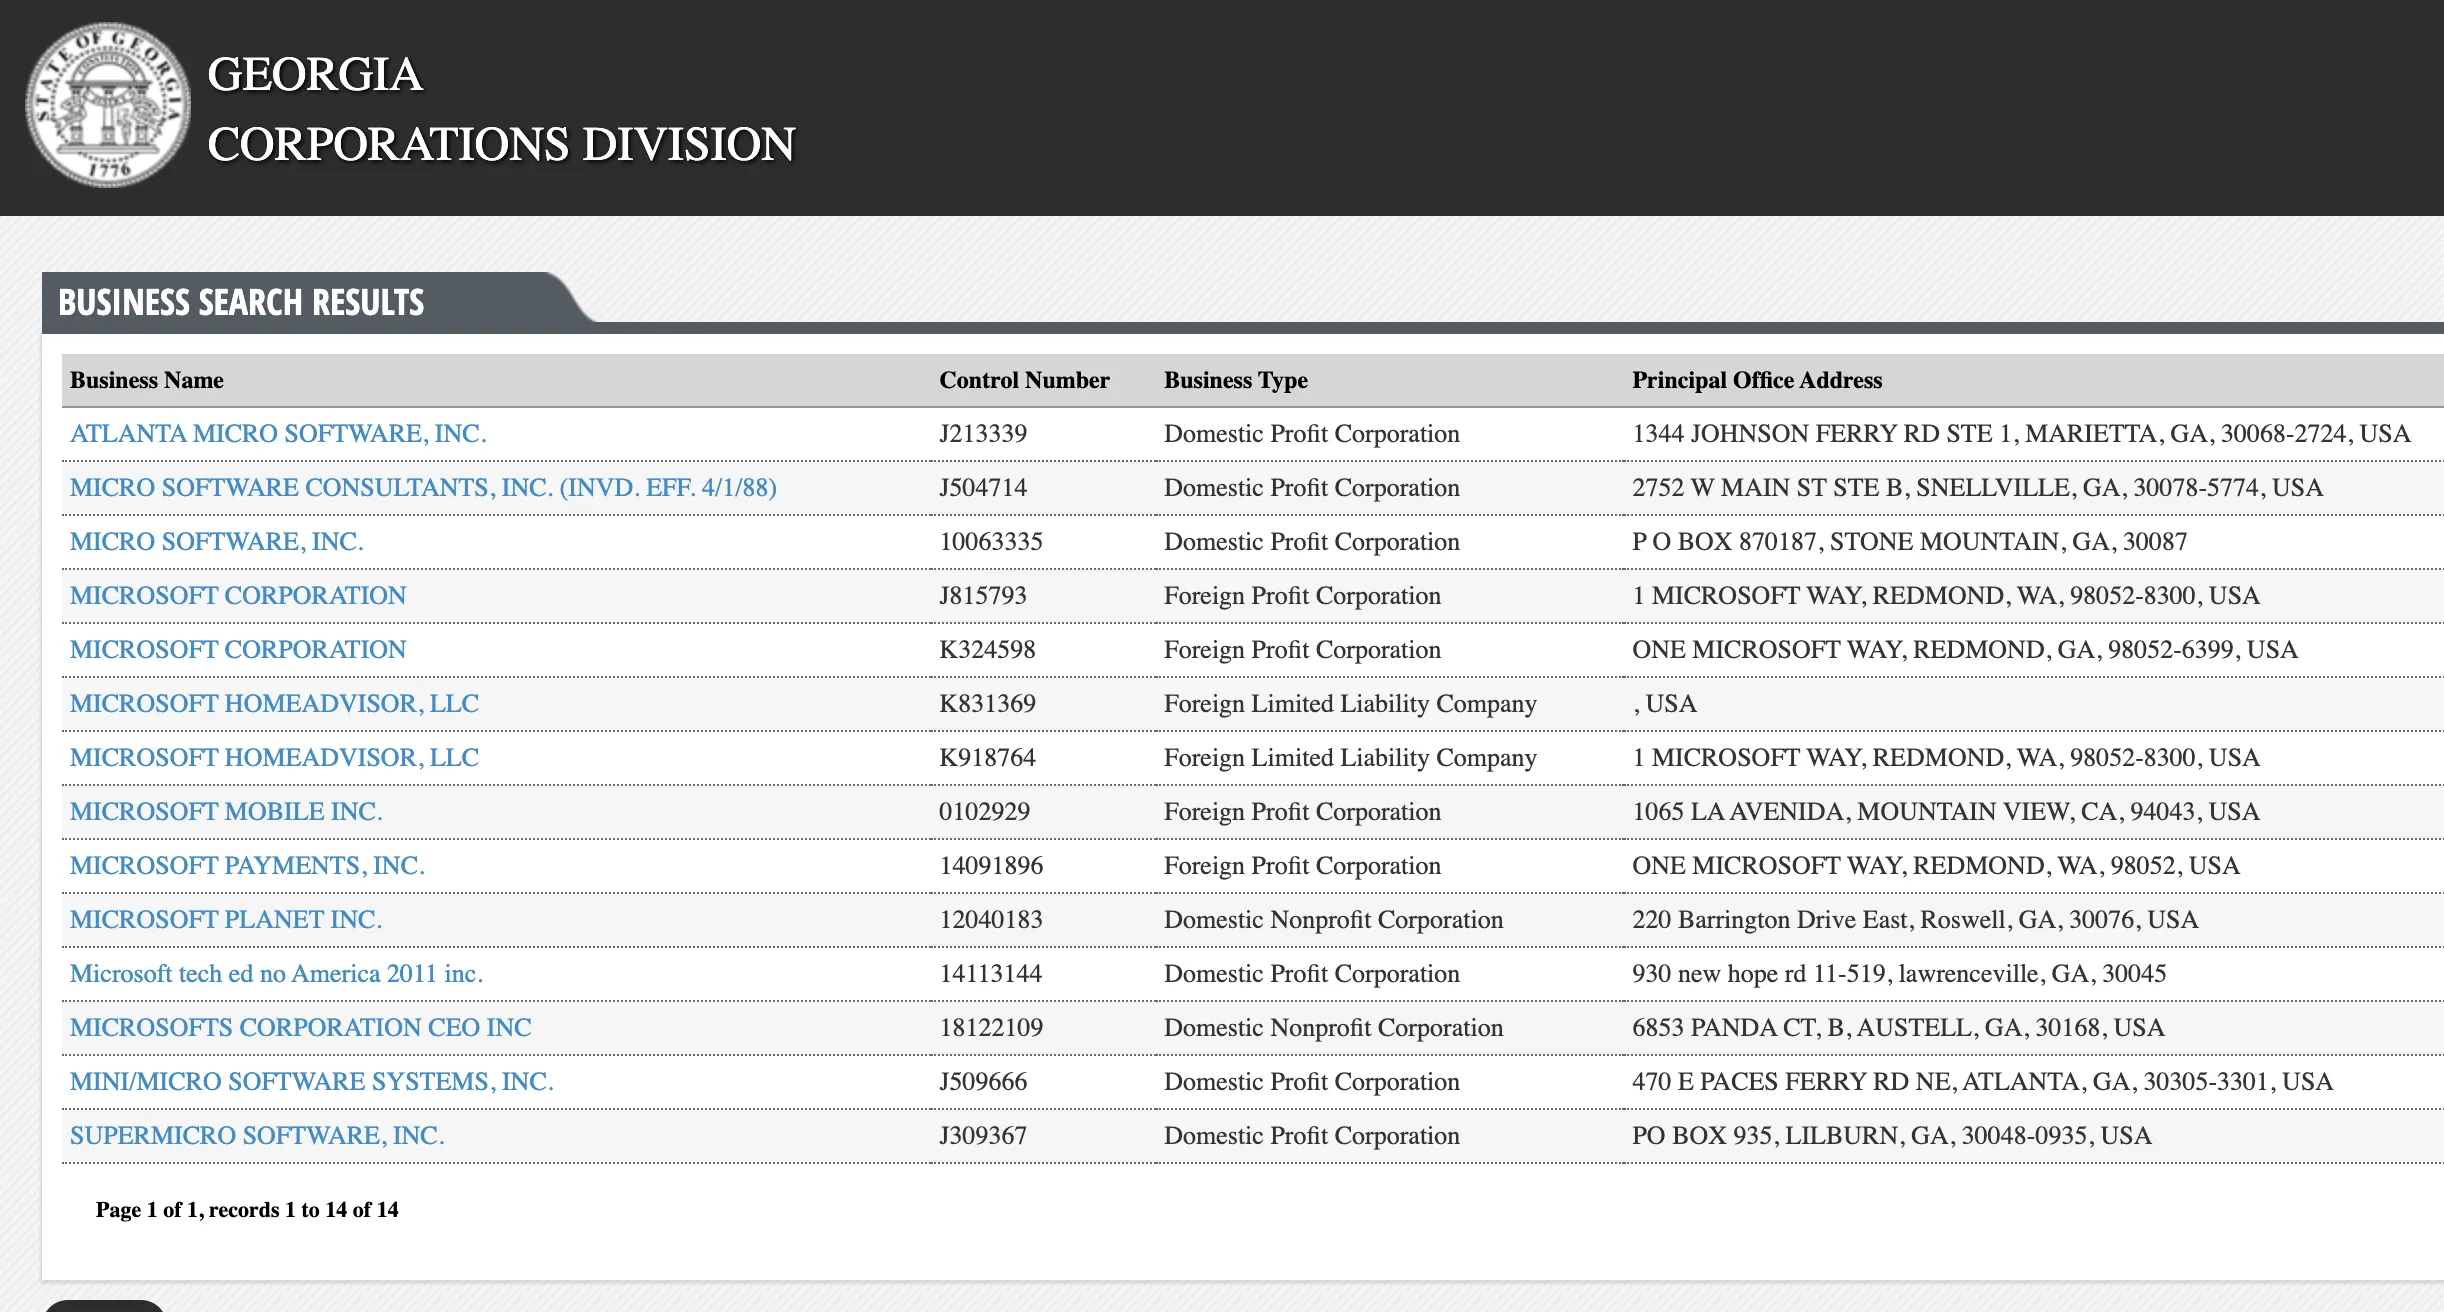This screenshot has height=1312, width=2444.
Task: Click the GEORGIA CORPORATIONS DIVISION title
Action: click(501, 109)
